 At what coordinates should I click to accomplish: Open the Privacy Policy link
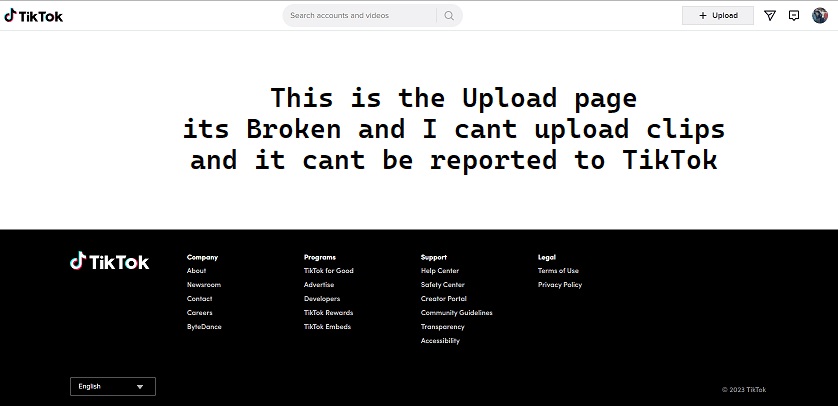(x=560, y=285)
